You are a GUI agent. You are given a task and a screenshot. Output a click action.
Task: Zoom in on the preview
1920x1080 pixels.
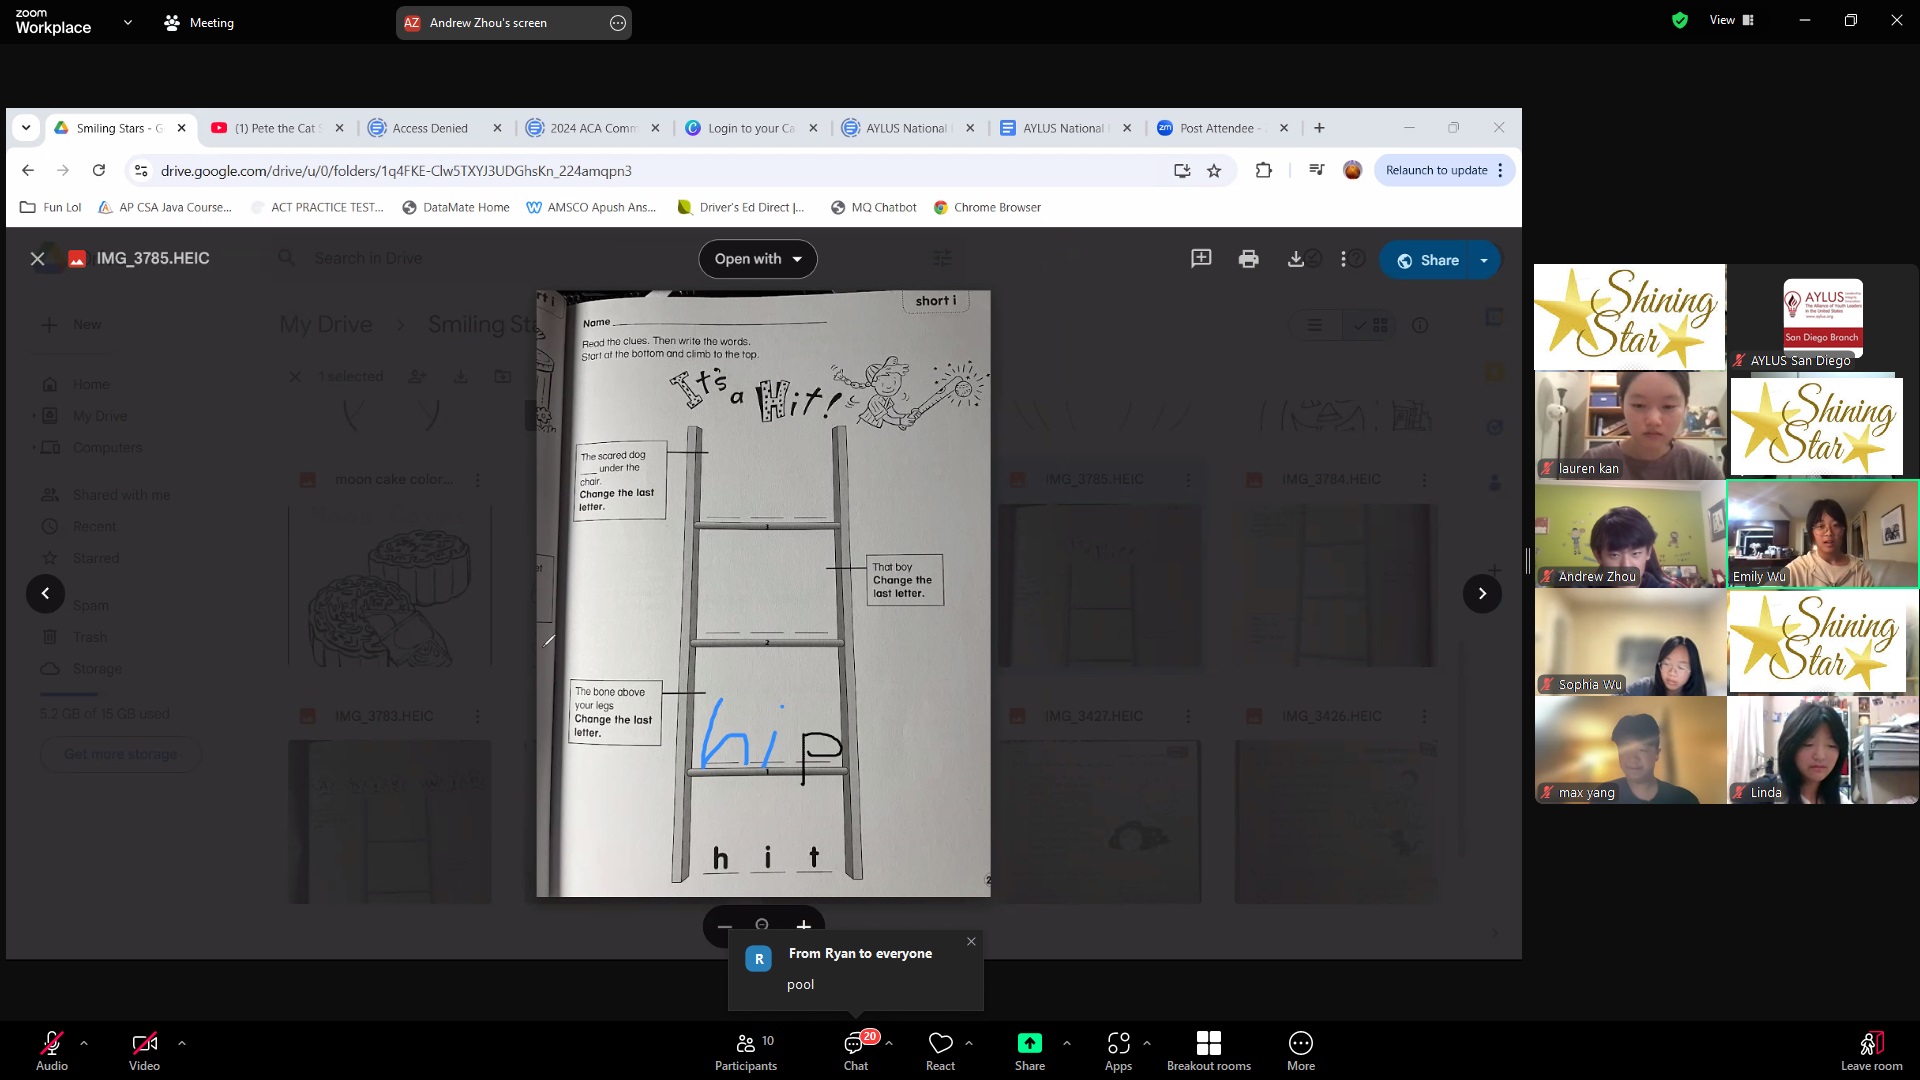point(803,926)
